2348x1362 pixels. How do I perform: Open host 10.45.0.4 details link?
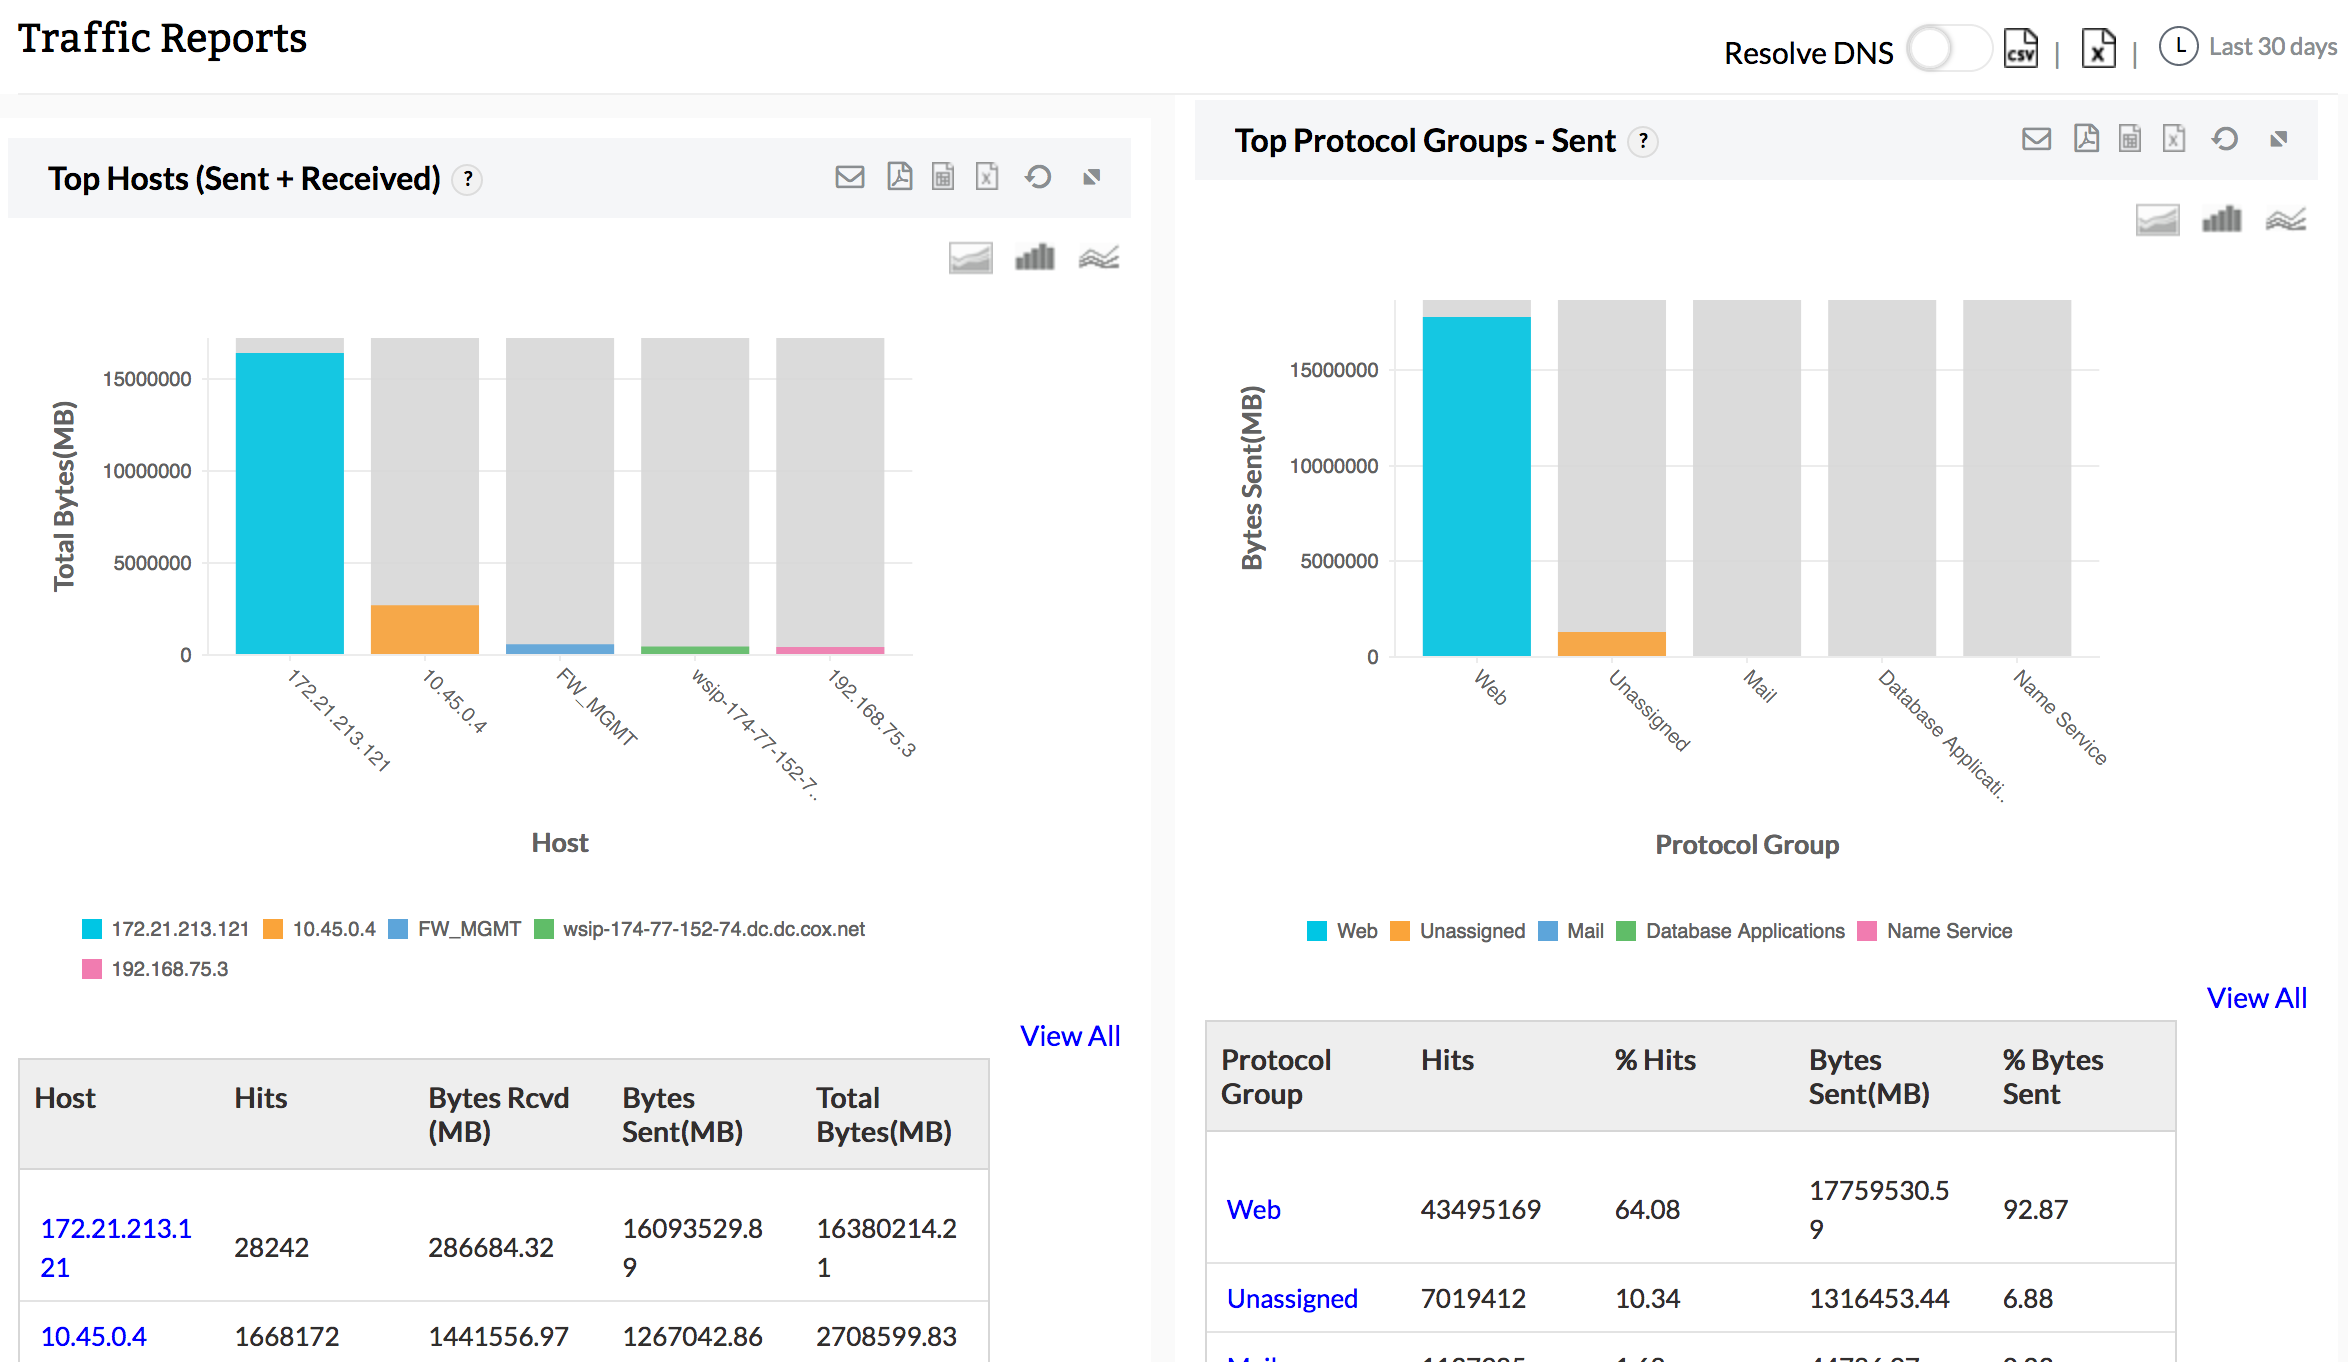pos(93,1336)
